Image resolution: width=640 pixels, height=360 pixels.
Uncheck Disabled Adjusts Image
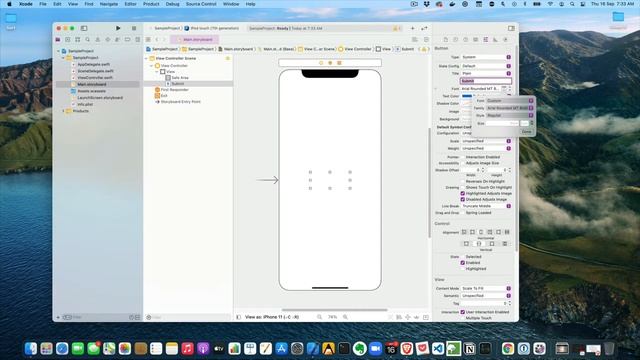tap(462, 200)
